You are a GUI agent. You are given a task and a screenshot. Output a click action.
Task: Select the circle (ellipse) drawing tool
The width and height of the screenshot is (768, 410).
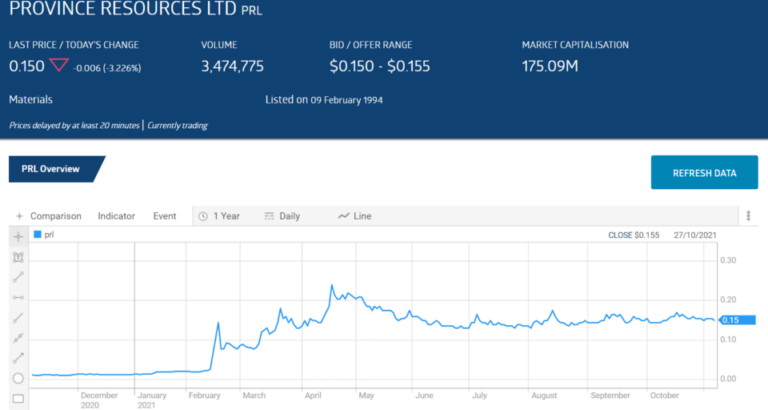tap(17, 378)
